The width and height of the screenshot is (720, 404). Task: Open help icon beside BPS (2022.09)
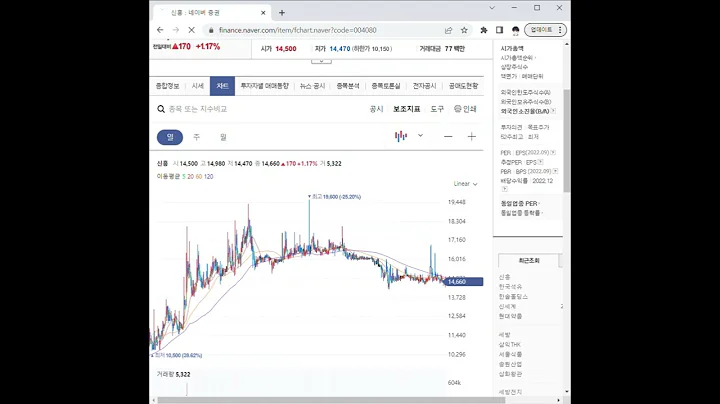[x=555, y=171]
